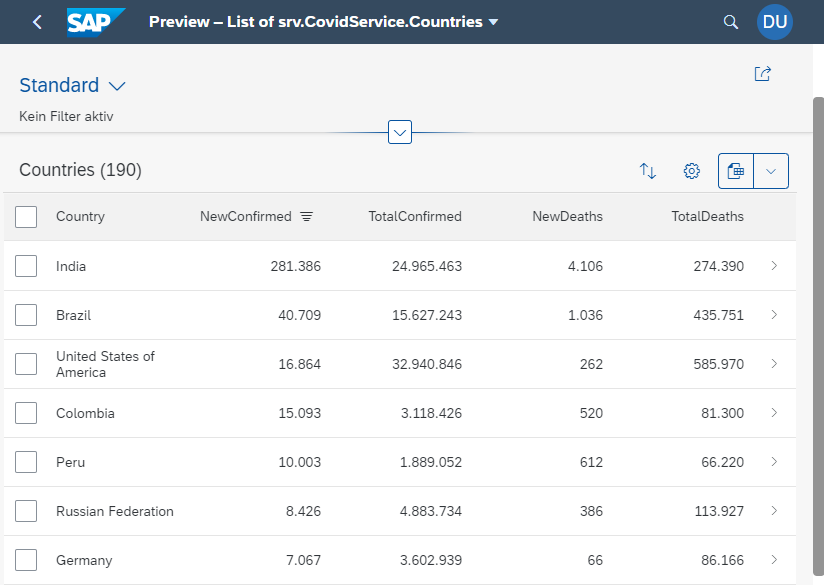Click the TotalDeaths column header
Image resolution: width=824 pixels, height=585 pixels.
pos(707,217)
